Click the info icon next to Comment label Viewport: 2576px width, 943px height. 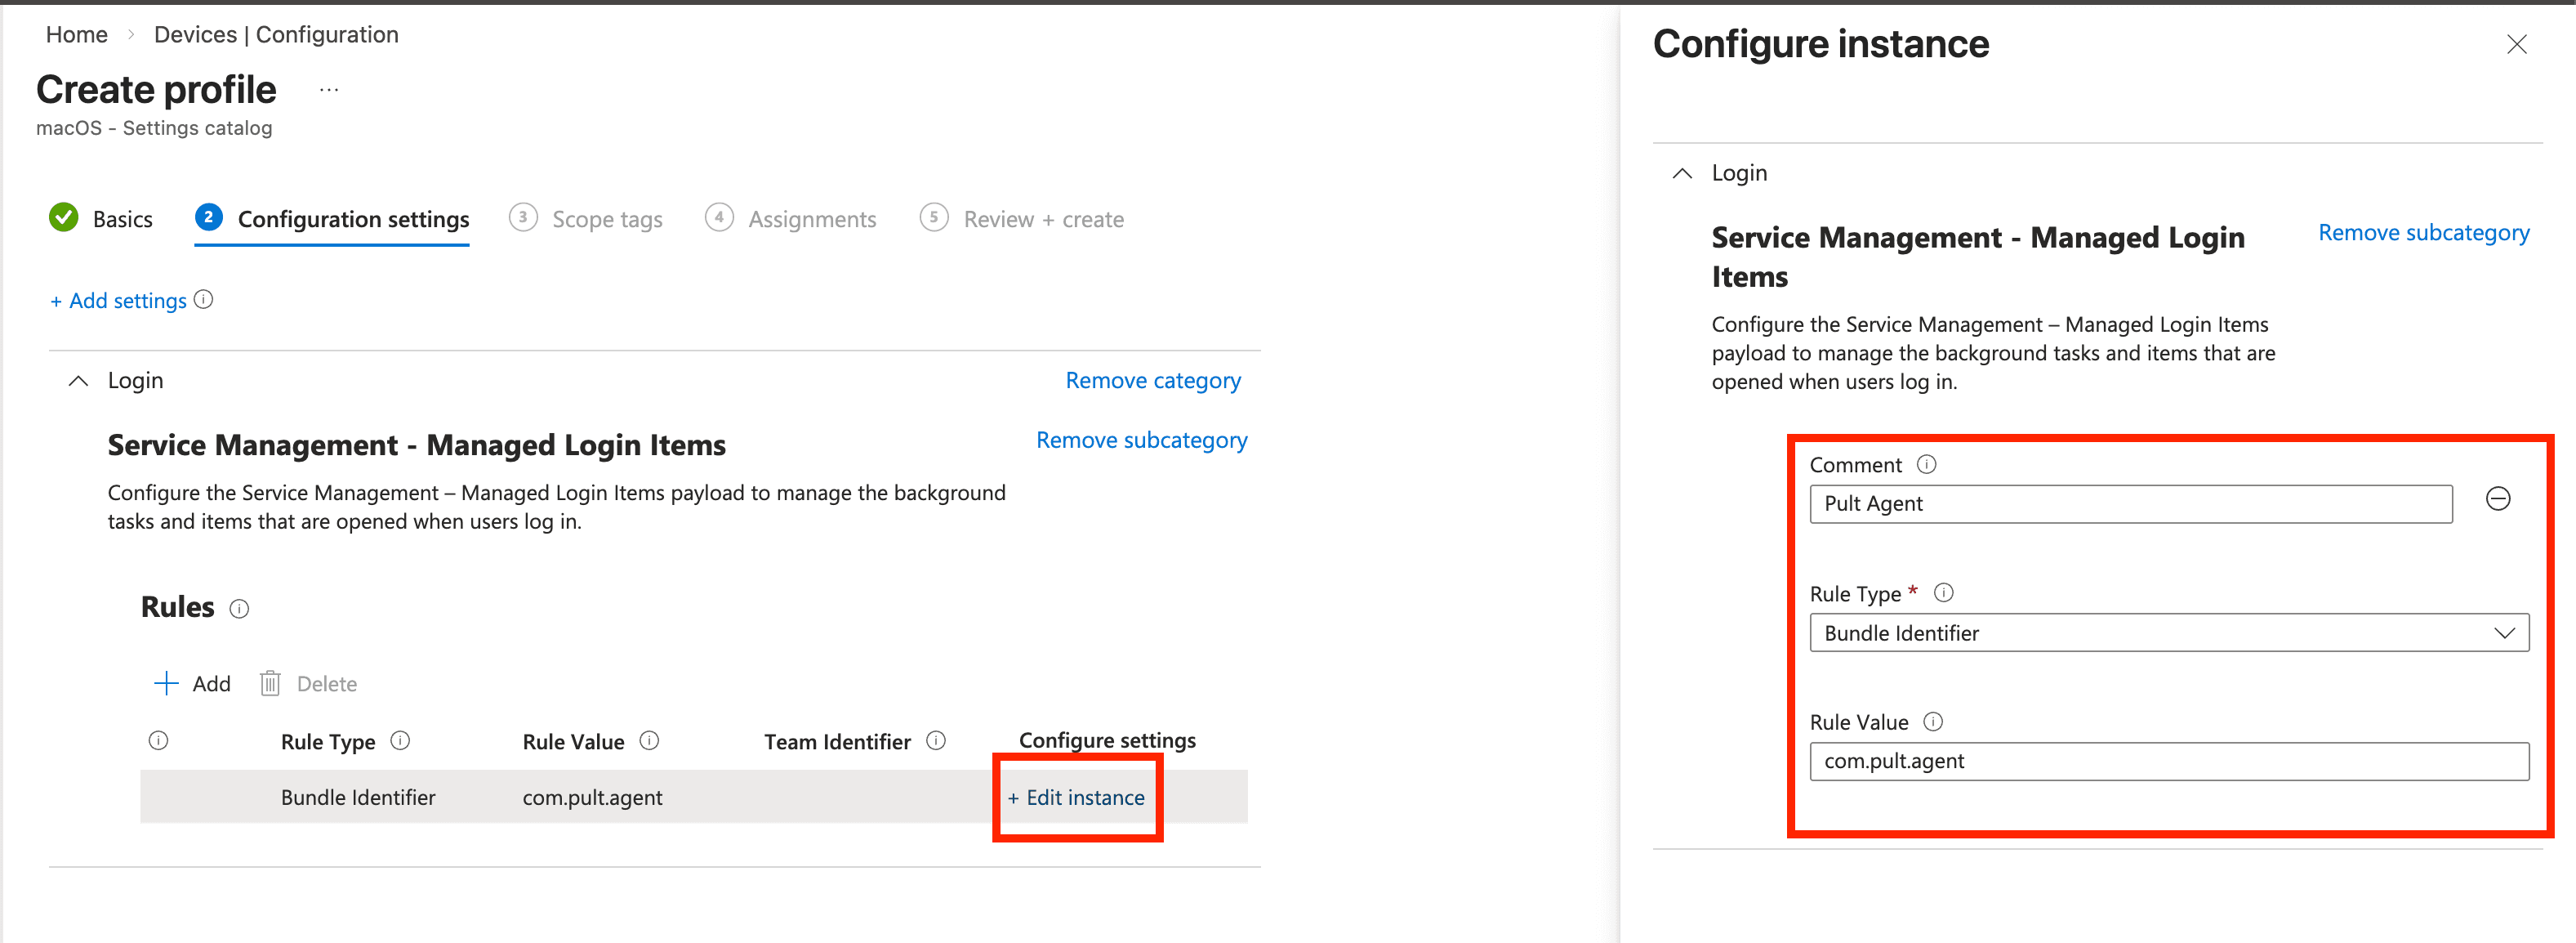click(1927, 464)
